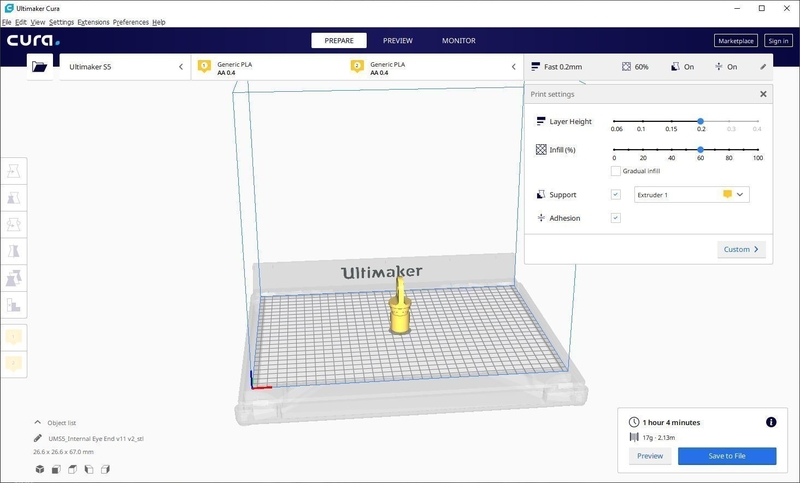Click the yellow extruder 1 badge icon
The image size is (800, 483).
point(204,67)
